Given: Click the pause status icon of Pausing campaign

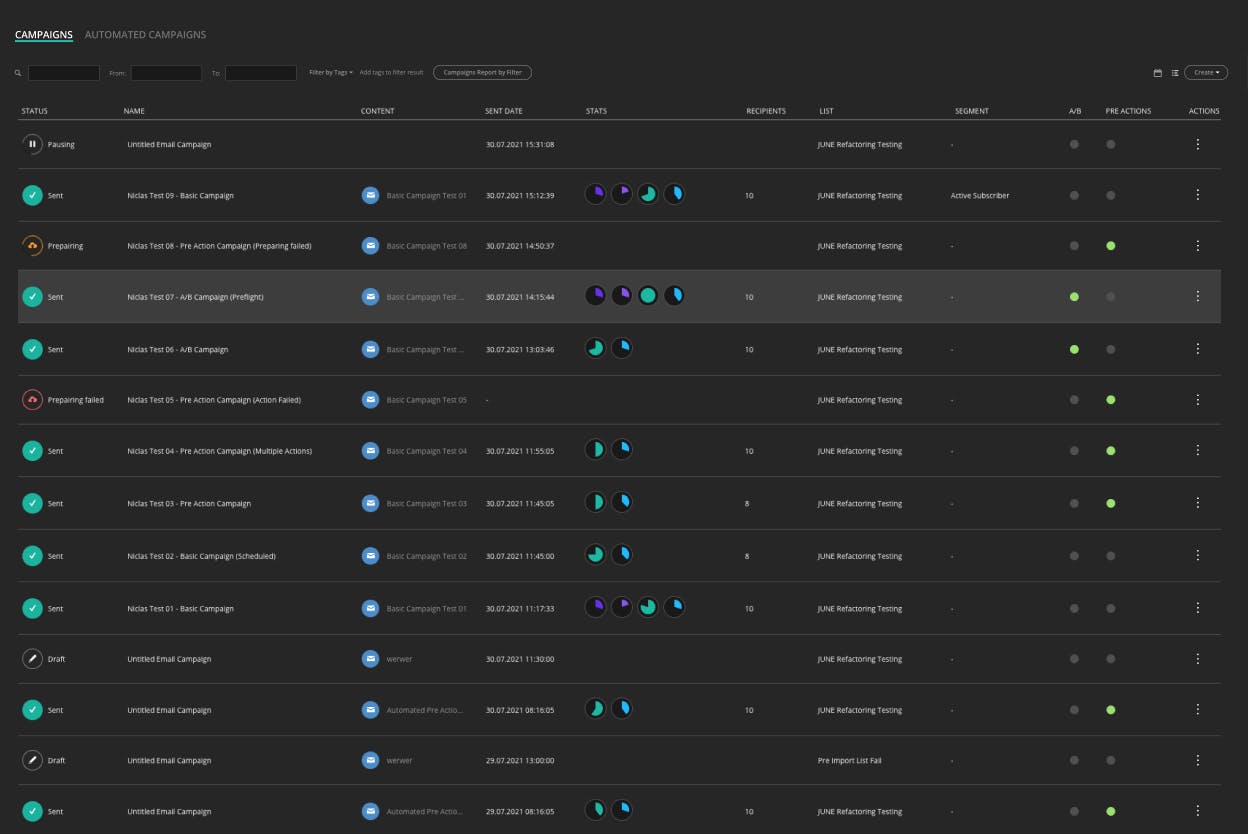Looking at the screenshot, I should pyautogui.click(x=32, y=144).
